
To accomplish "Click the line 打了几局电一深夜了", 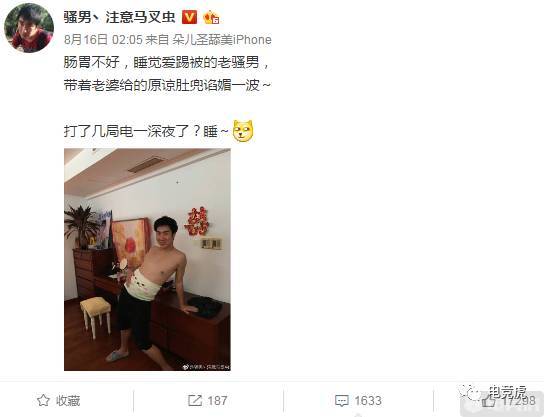I will [146, 131].
